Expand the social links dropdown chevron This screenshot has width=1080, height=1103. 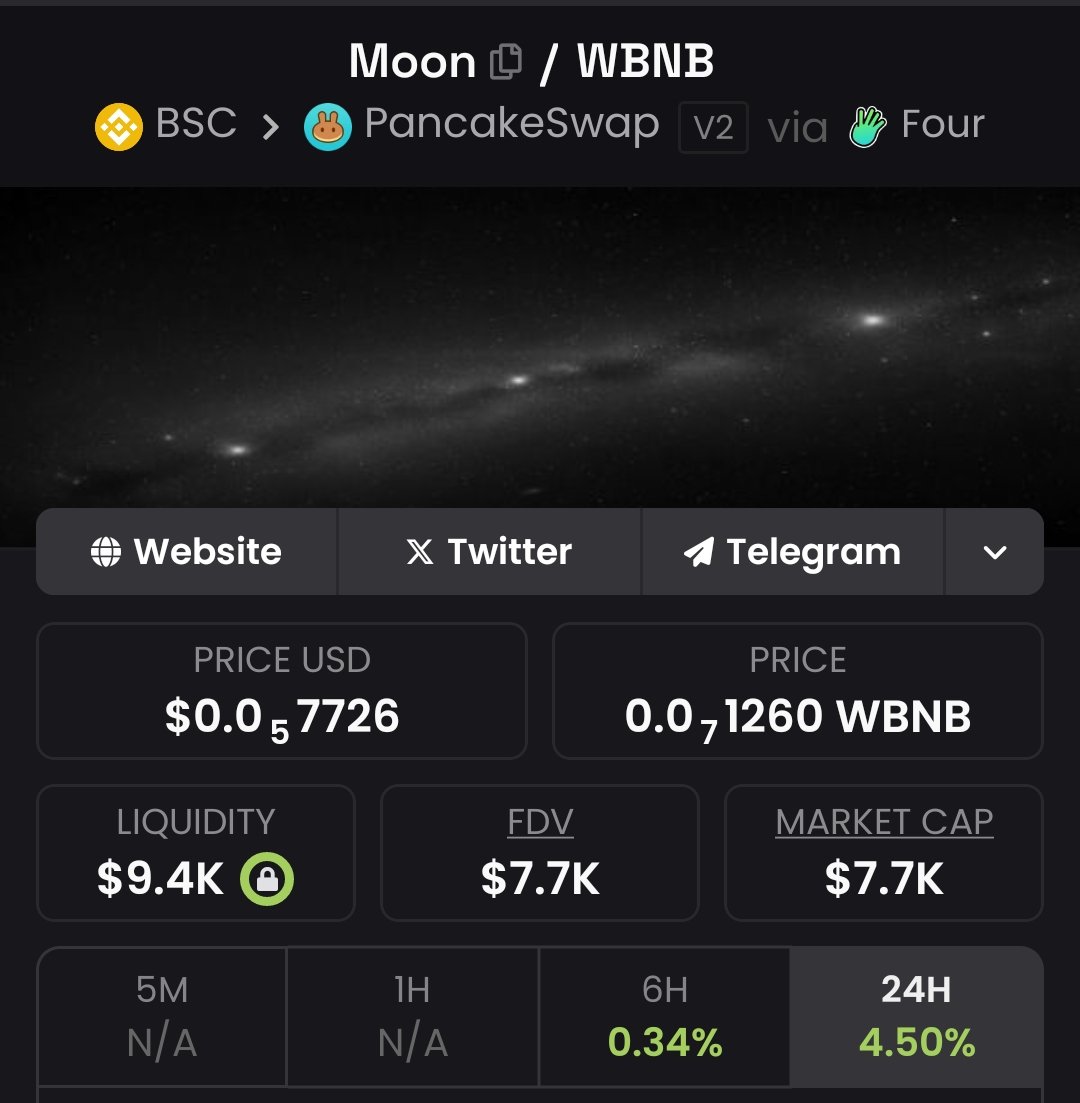[x=994, y=552]
